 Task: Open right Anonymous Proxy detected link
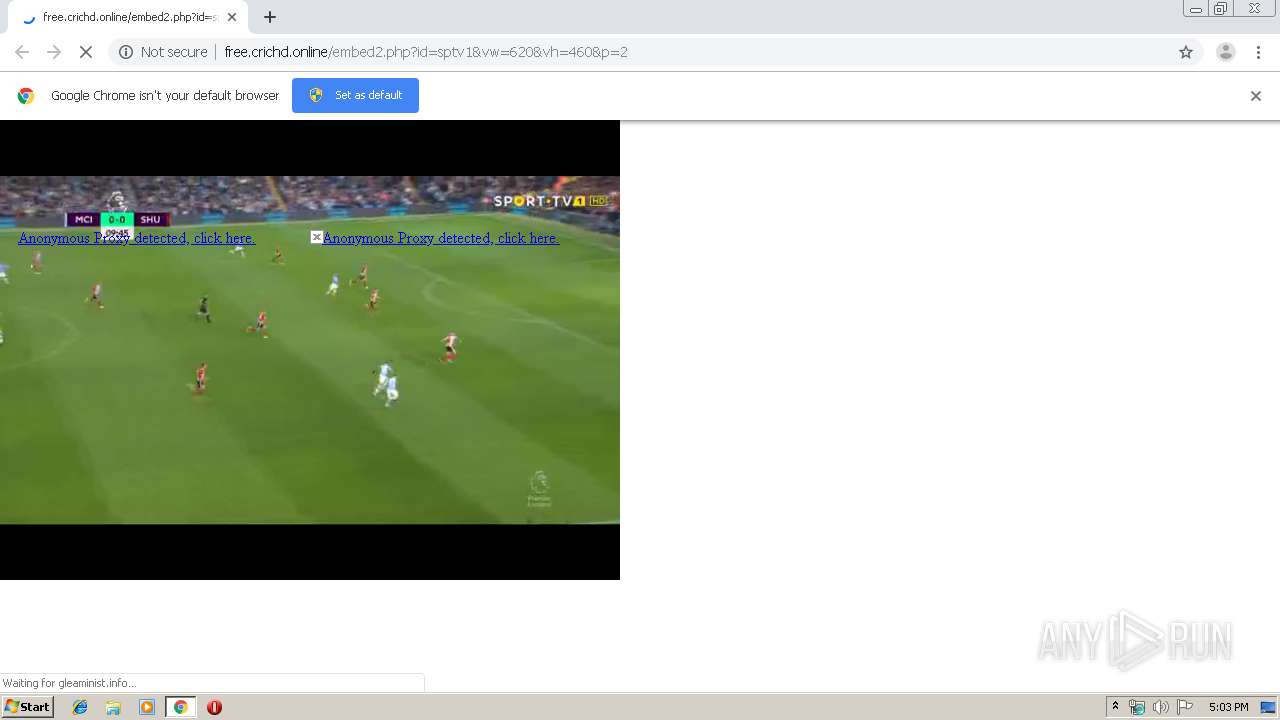(x=441, y=238)
